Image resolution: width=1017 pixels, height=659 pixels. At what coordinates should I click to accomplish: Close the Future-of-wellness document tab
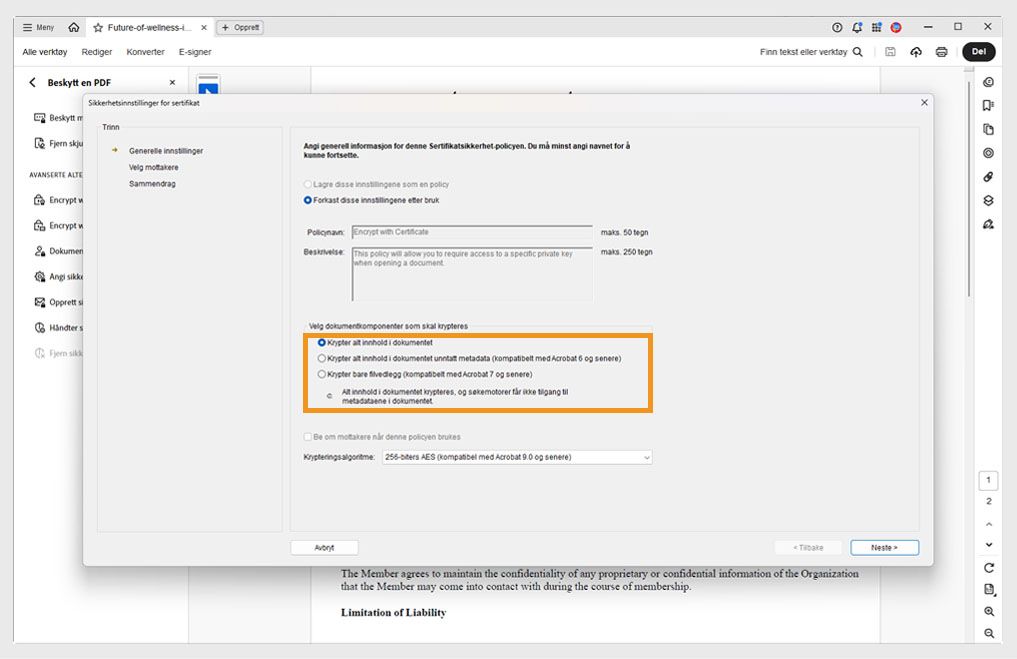click(x=204, y=27)
